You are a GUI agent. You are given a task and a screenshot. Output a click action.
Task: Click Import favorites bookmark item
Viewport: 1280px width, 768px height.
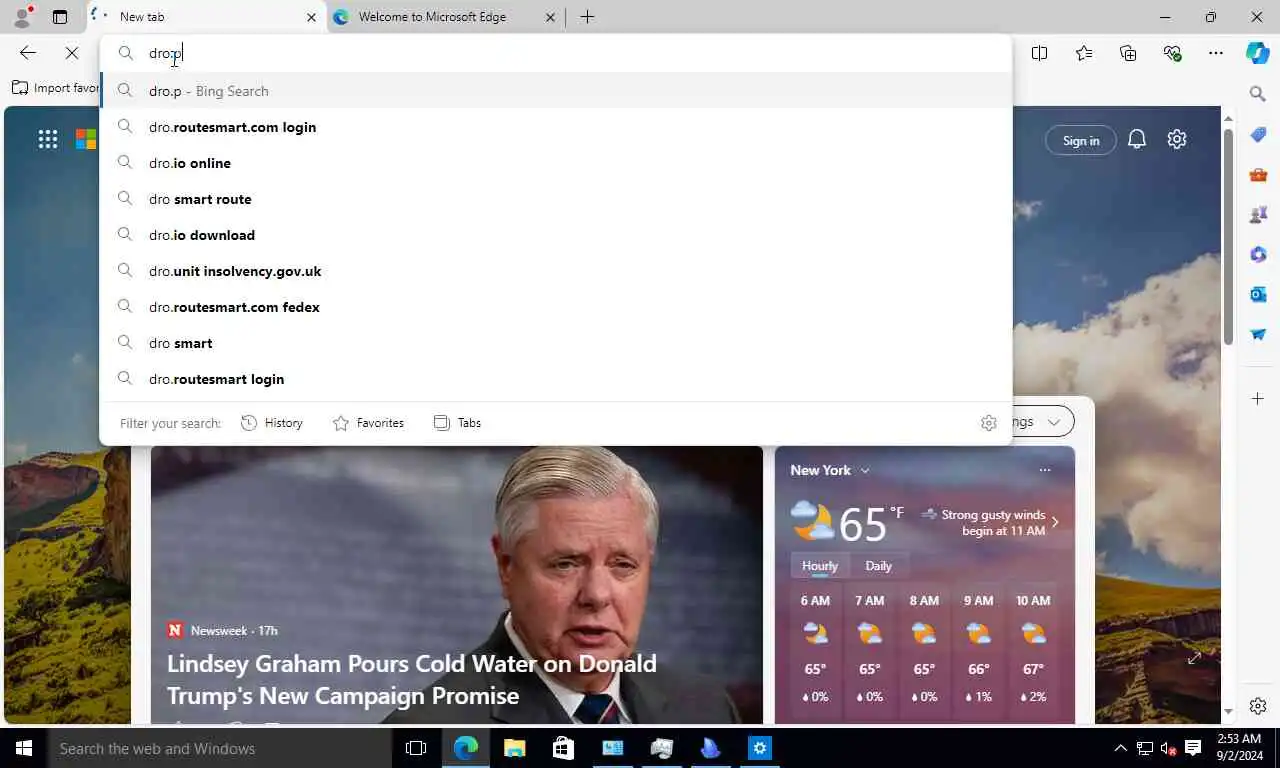pyautogui.click(x=55, y=88)
